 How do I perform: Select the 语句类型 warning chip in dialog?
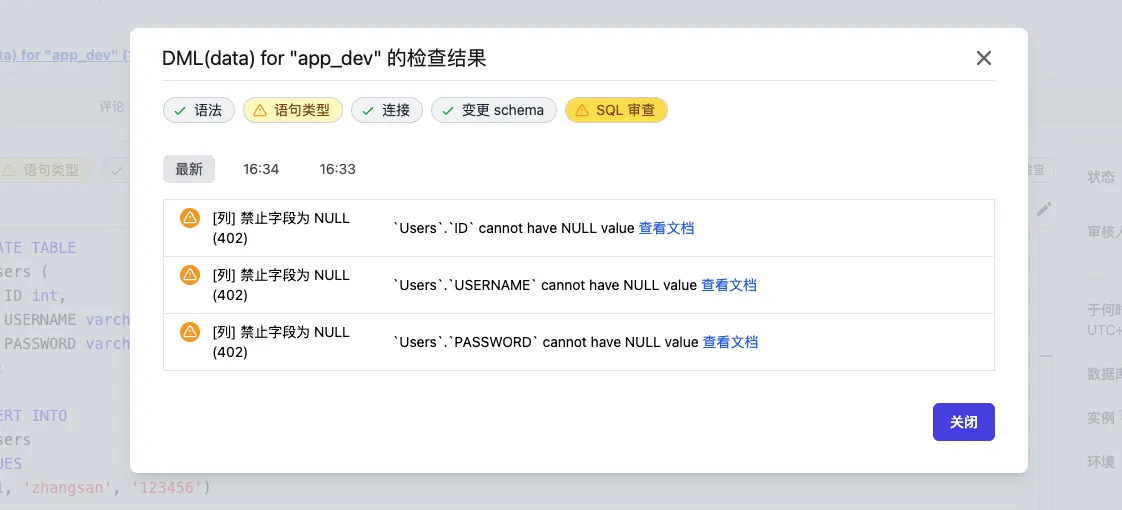click(293, 110)
